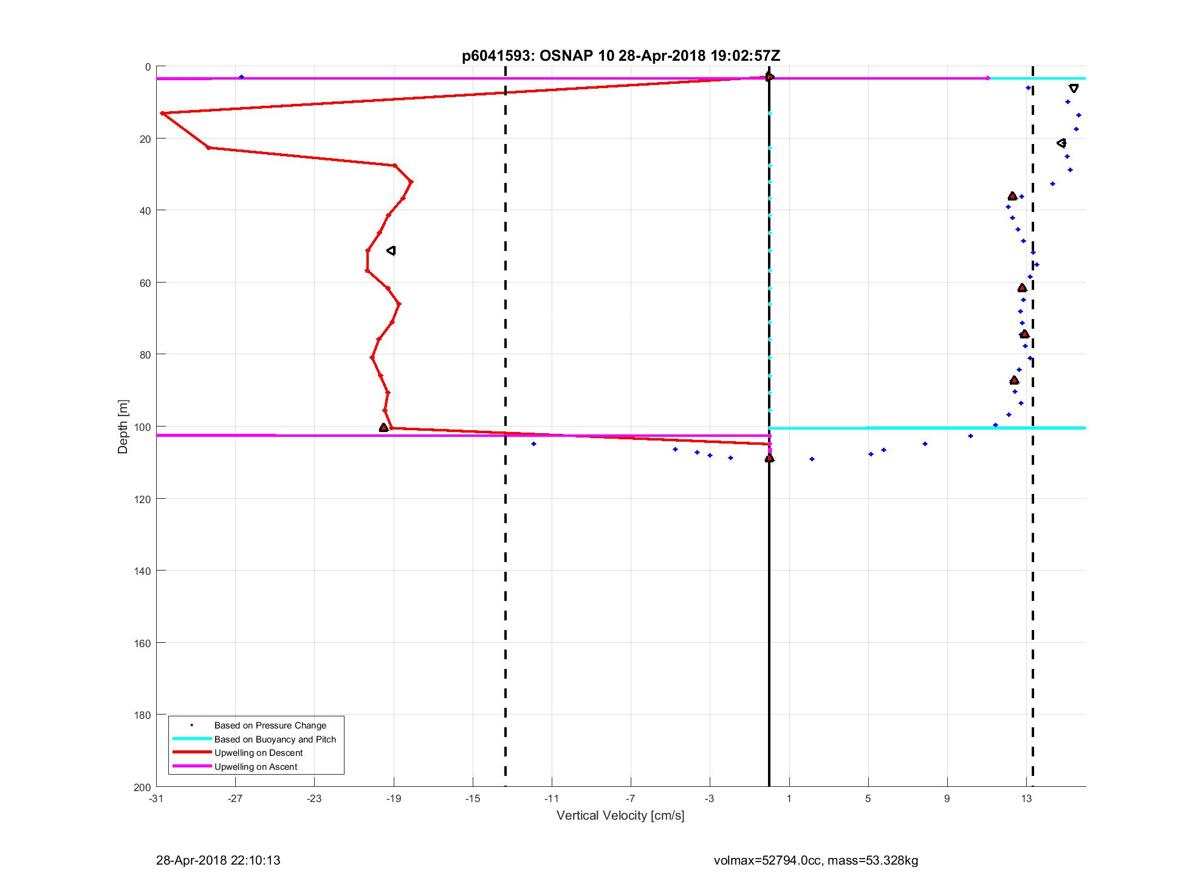Click the x-axis tick label 5
Image resolution: width=1200 pixels, height=885 pixels.
point(868,798)
